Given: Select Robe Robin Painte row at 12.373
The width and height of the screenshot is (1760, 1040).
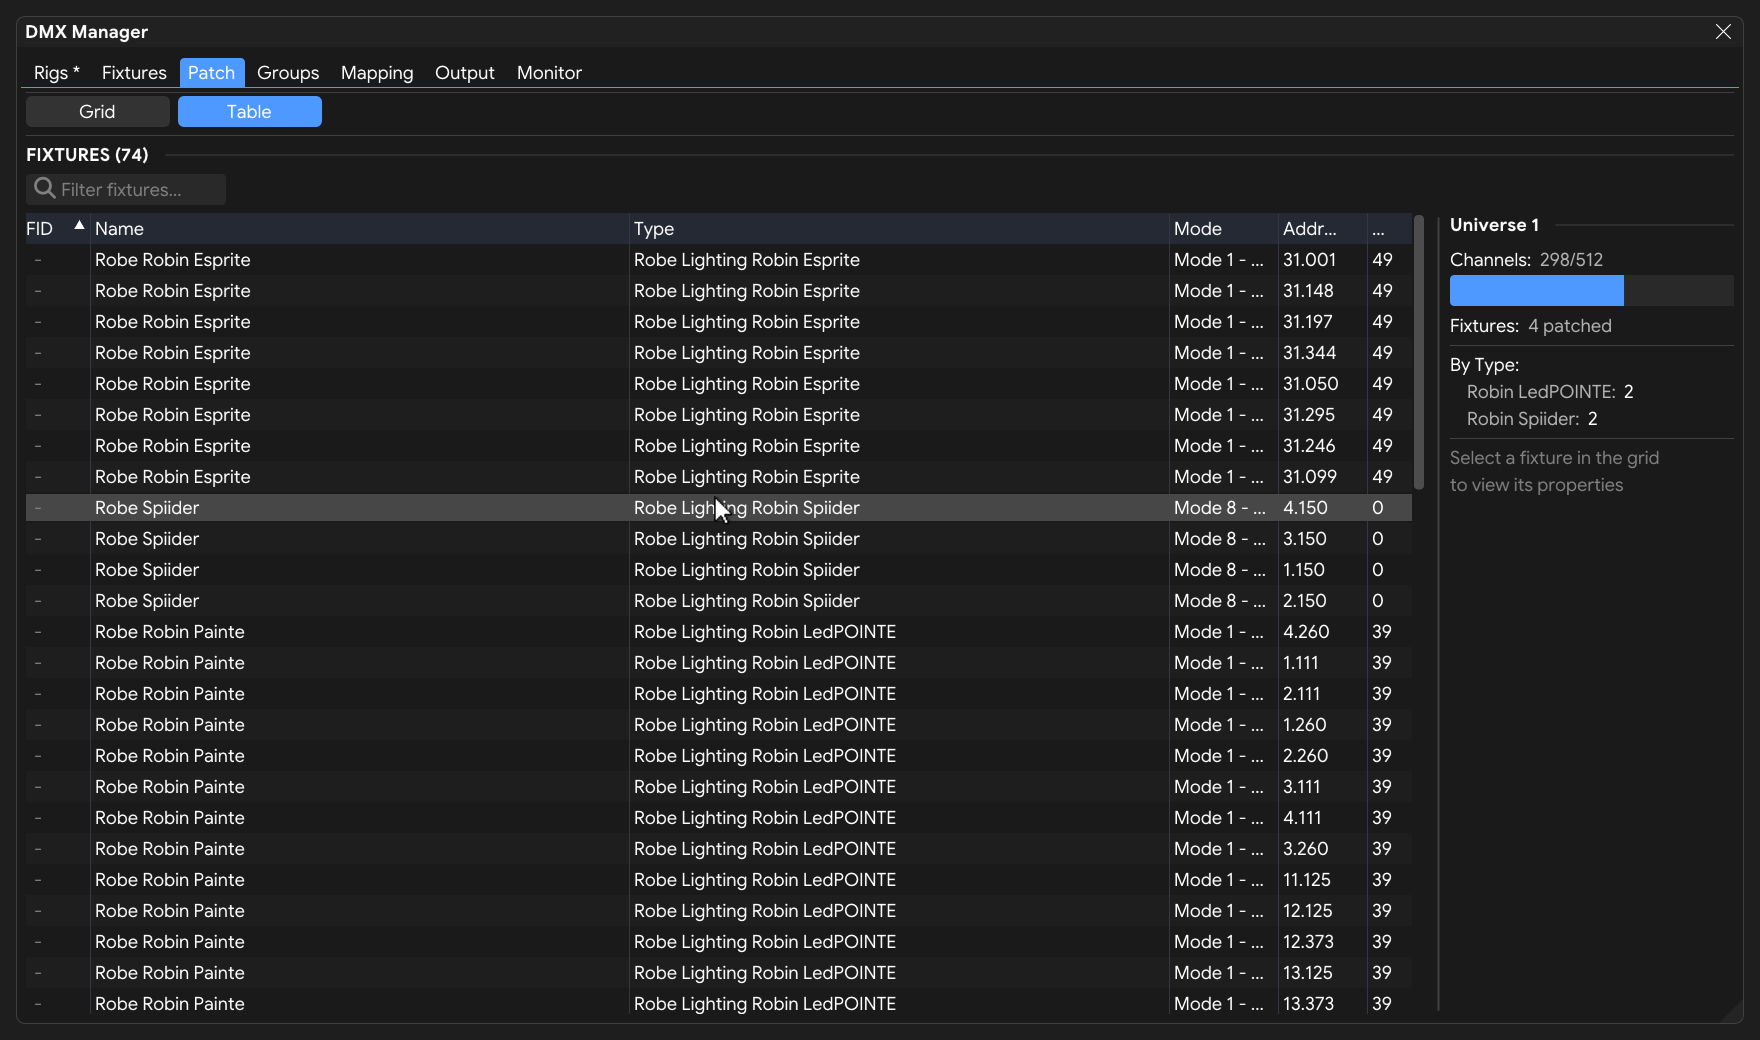Looking at the screenshot, I should click(718, 942).
